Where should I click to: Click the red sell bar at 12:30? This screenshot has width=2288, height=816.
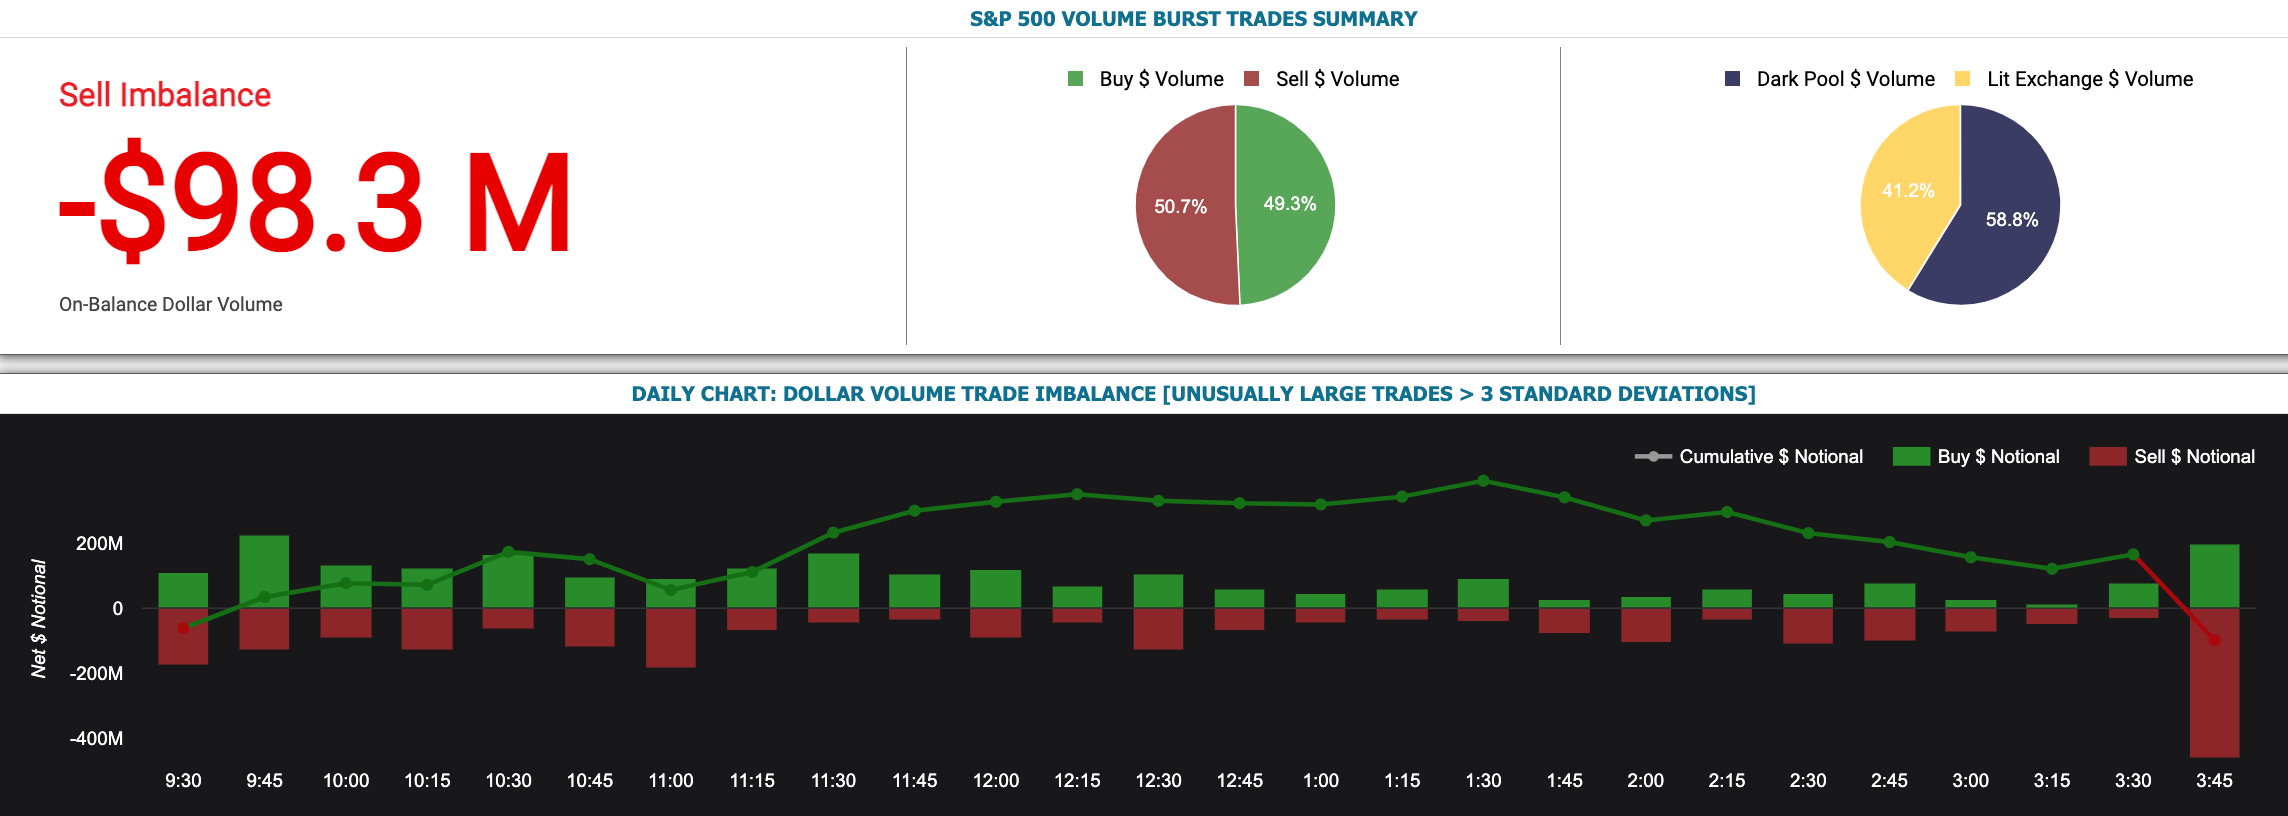(1158, 628)
